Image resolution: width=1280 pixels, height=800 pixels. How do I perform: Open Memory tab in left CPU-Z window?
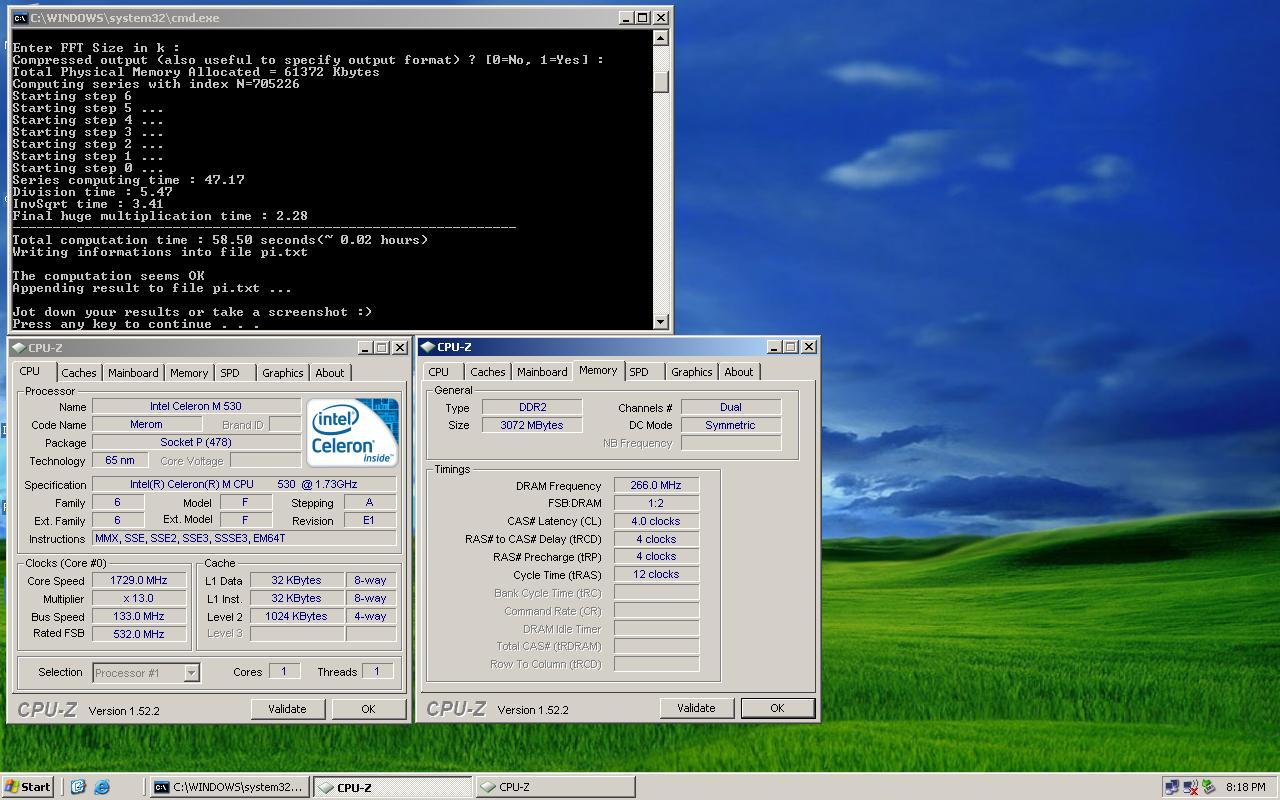pos(189,373)
